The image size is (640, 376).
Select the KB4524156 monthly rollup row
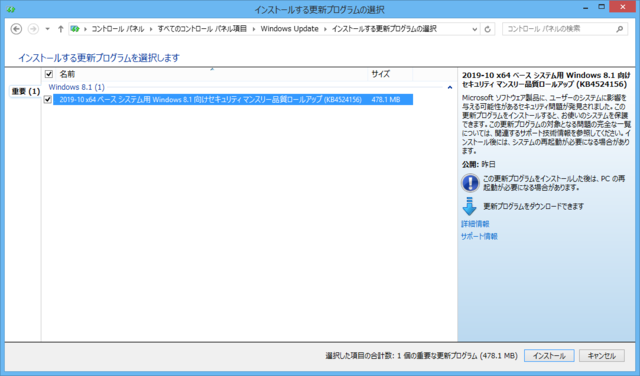233,99
